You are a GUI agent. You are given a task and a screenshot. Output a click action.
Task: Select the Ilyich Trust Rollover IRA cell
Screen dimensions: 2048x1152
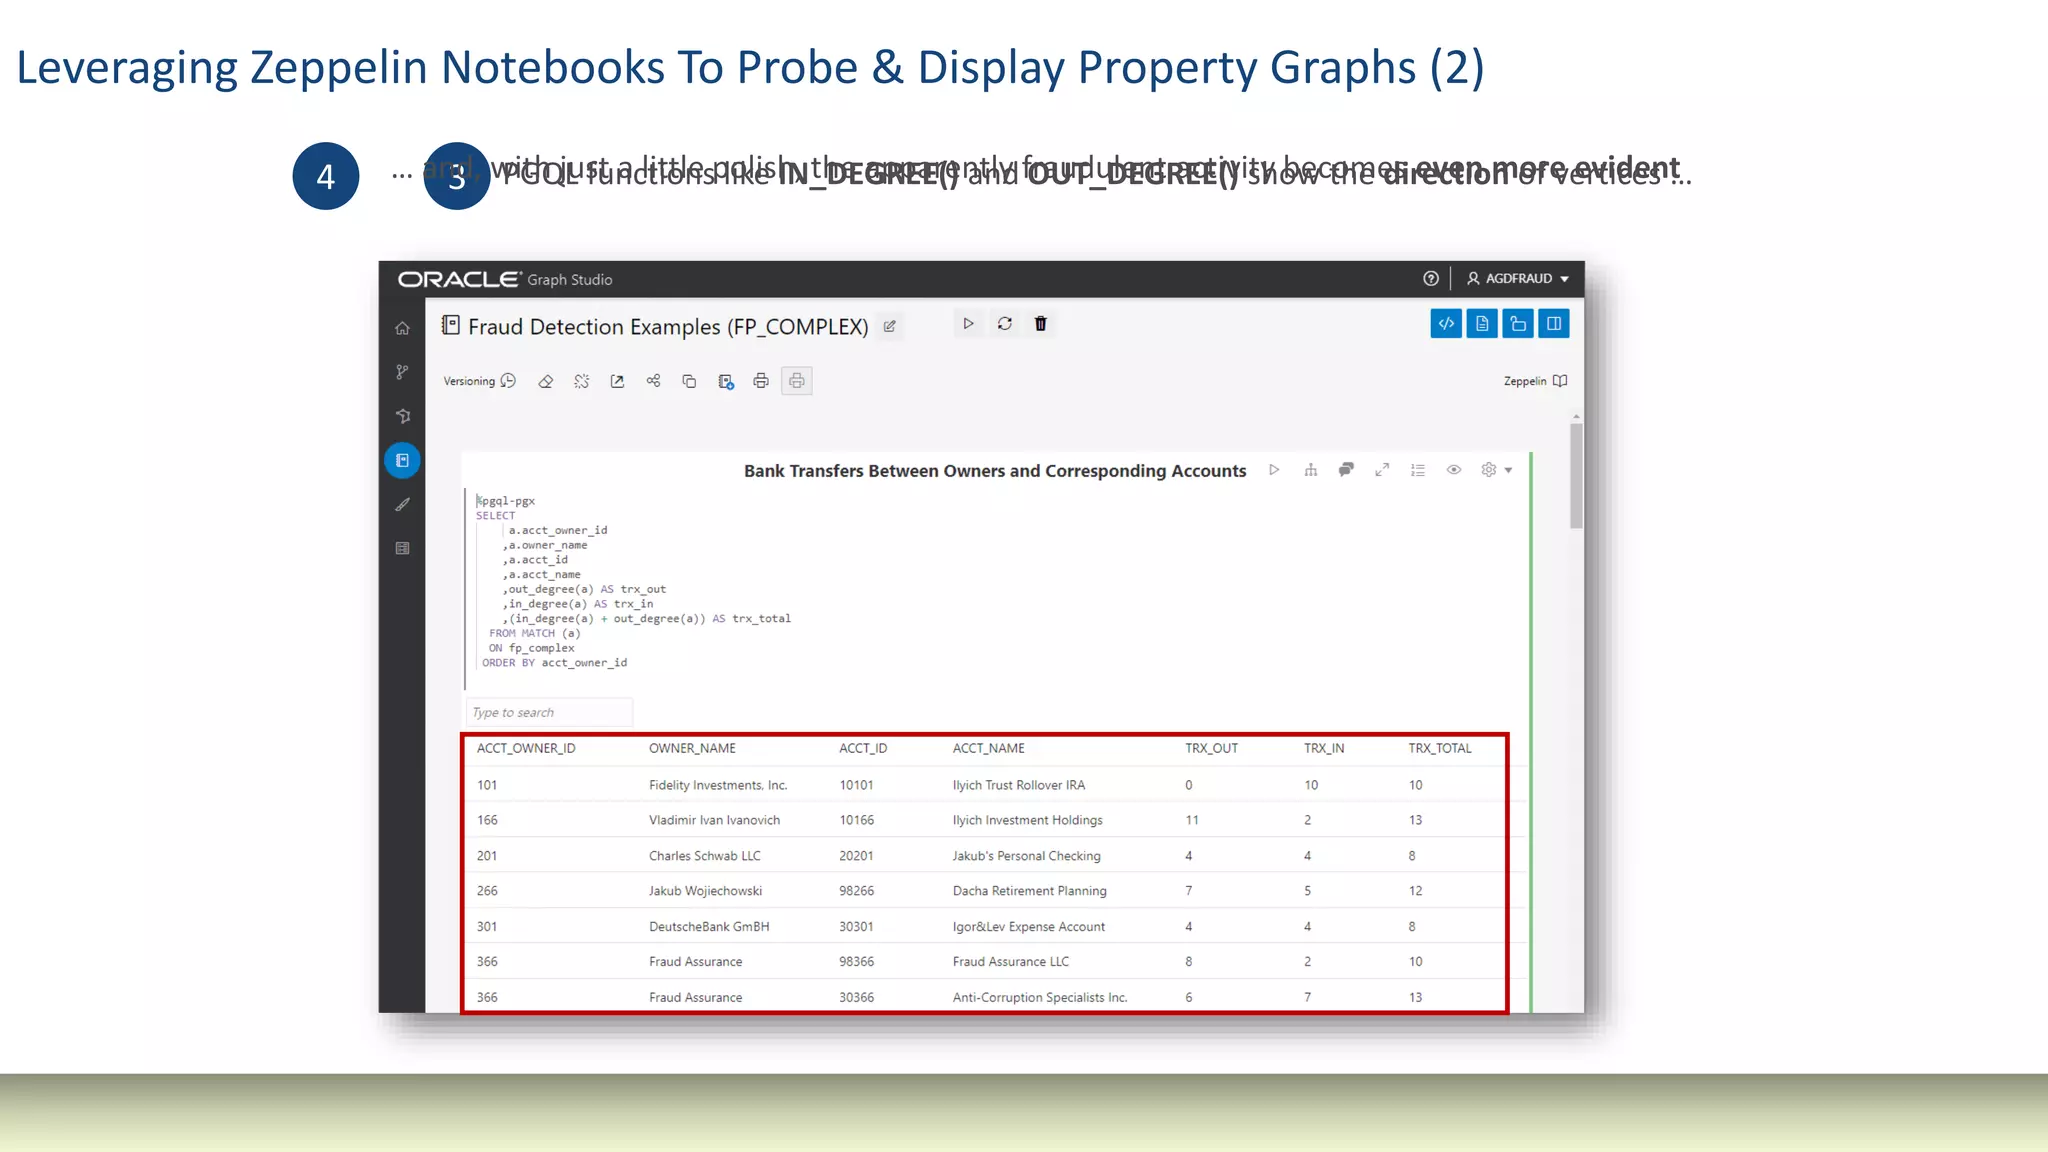1019,785
